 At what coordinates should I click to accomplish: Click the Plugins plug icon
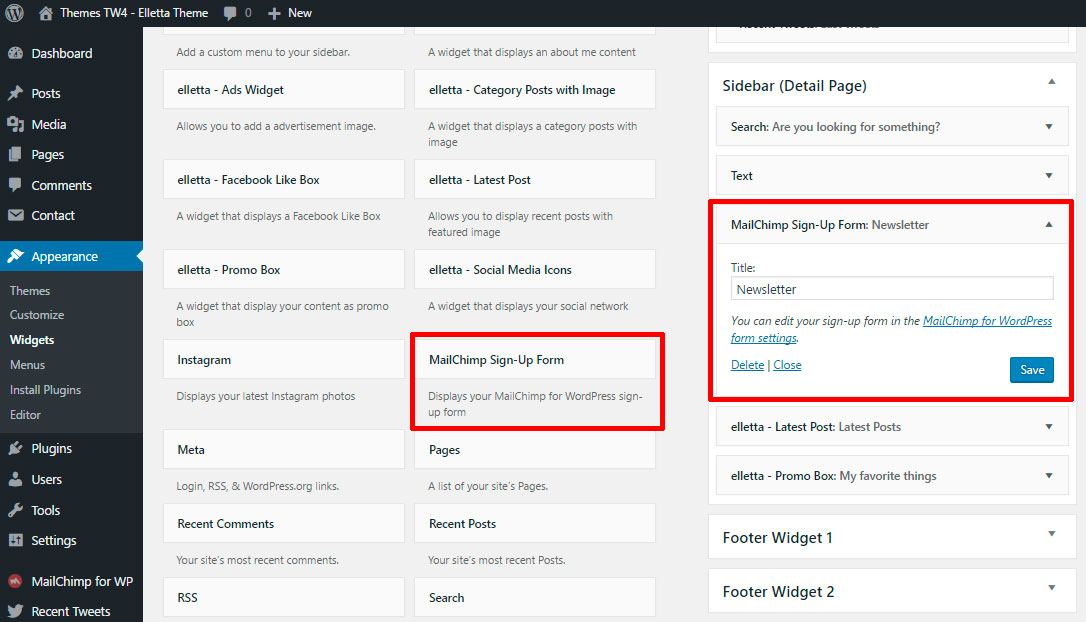(15, 448)
